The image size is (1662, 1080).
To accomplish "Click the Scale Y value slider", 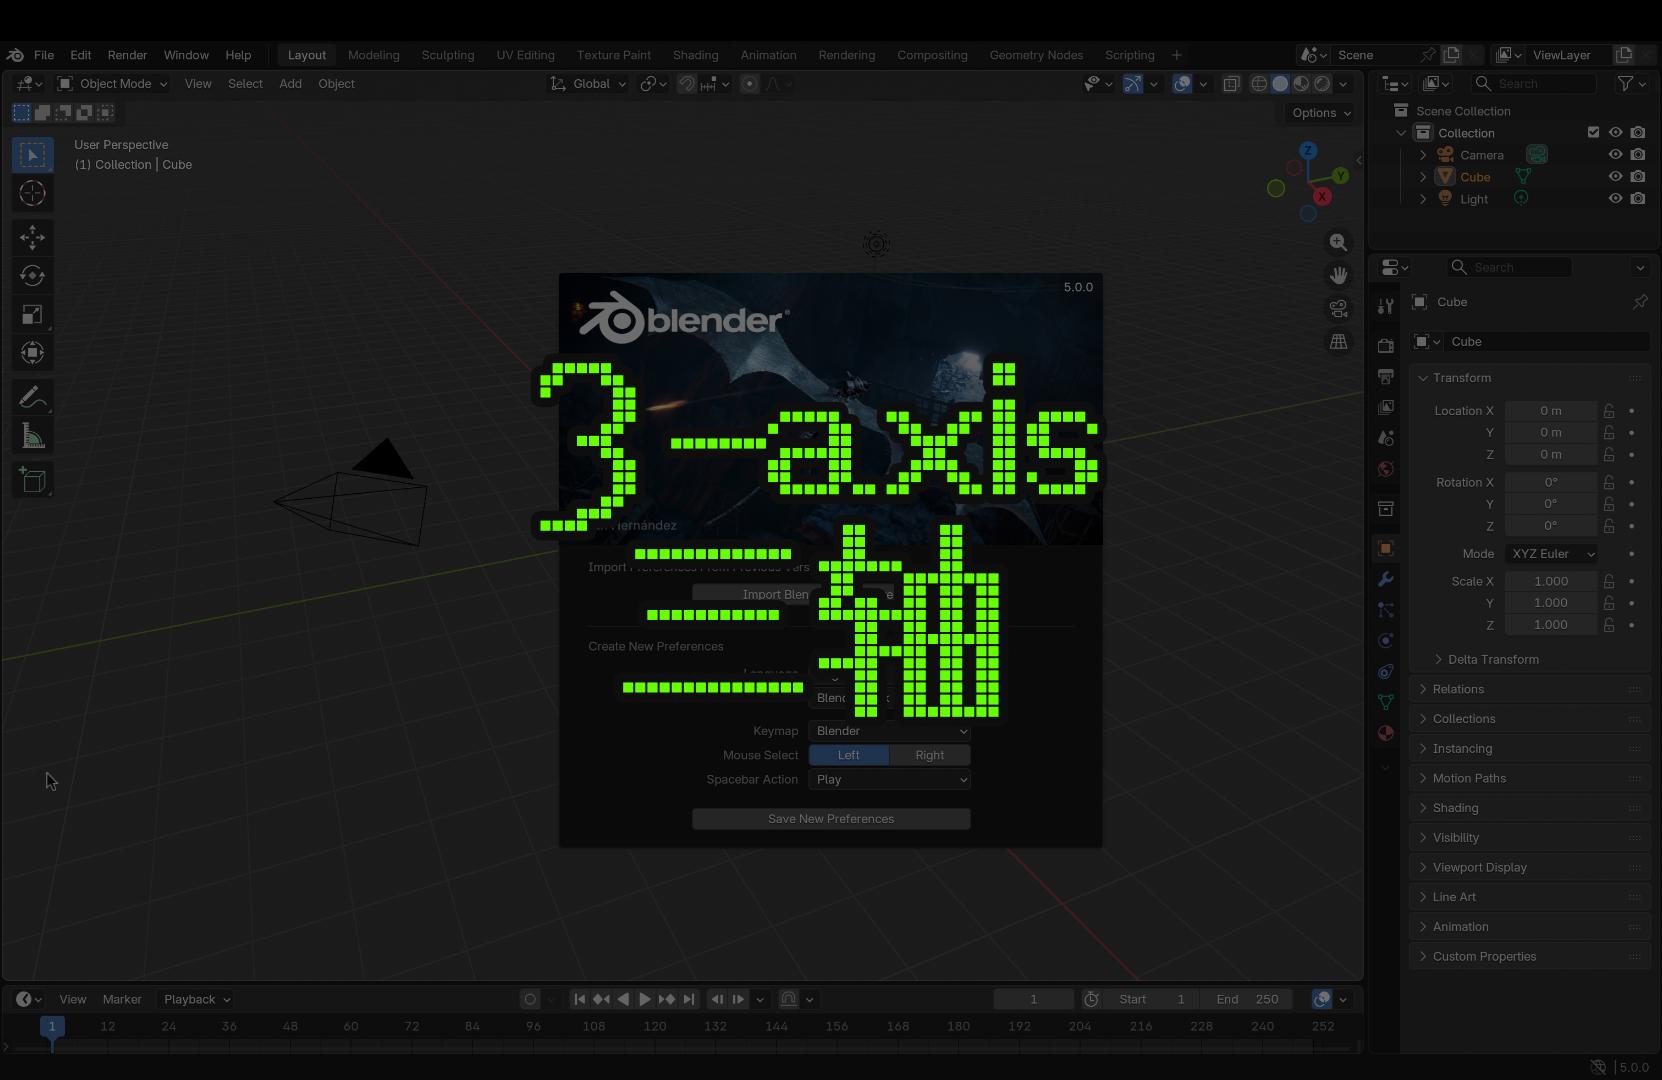I will pos(1551,603).
